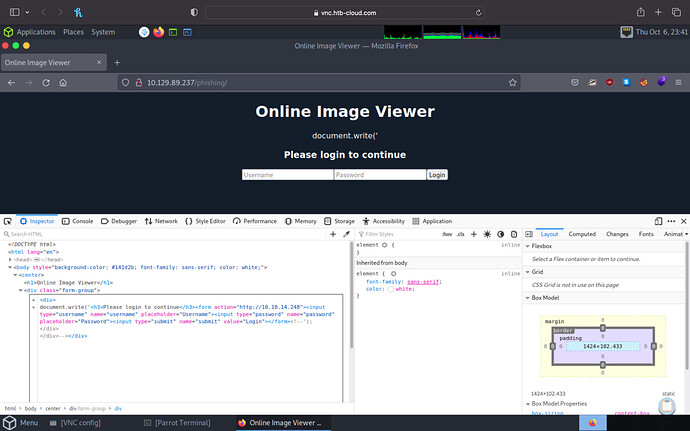This screenshot has width=690, height=431.
Task: Collapse the div form-group node
Action: click(x=21, y=290)
